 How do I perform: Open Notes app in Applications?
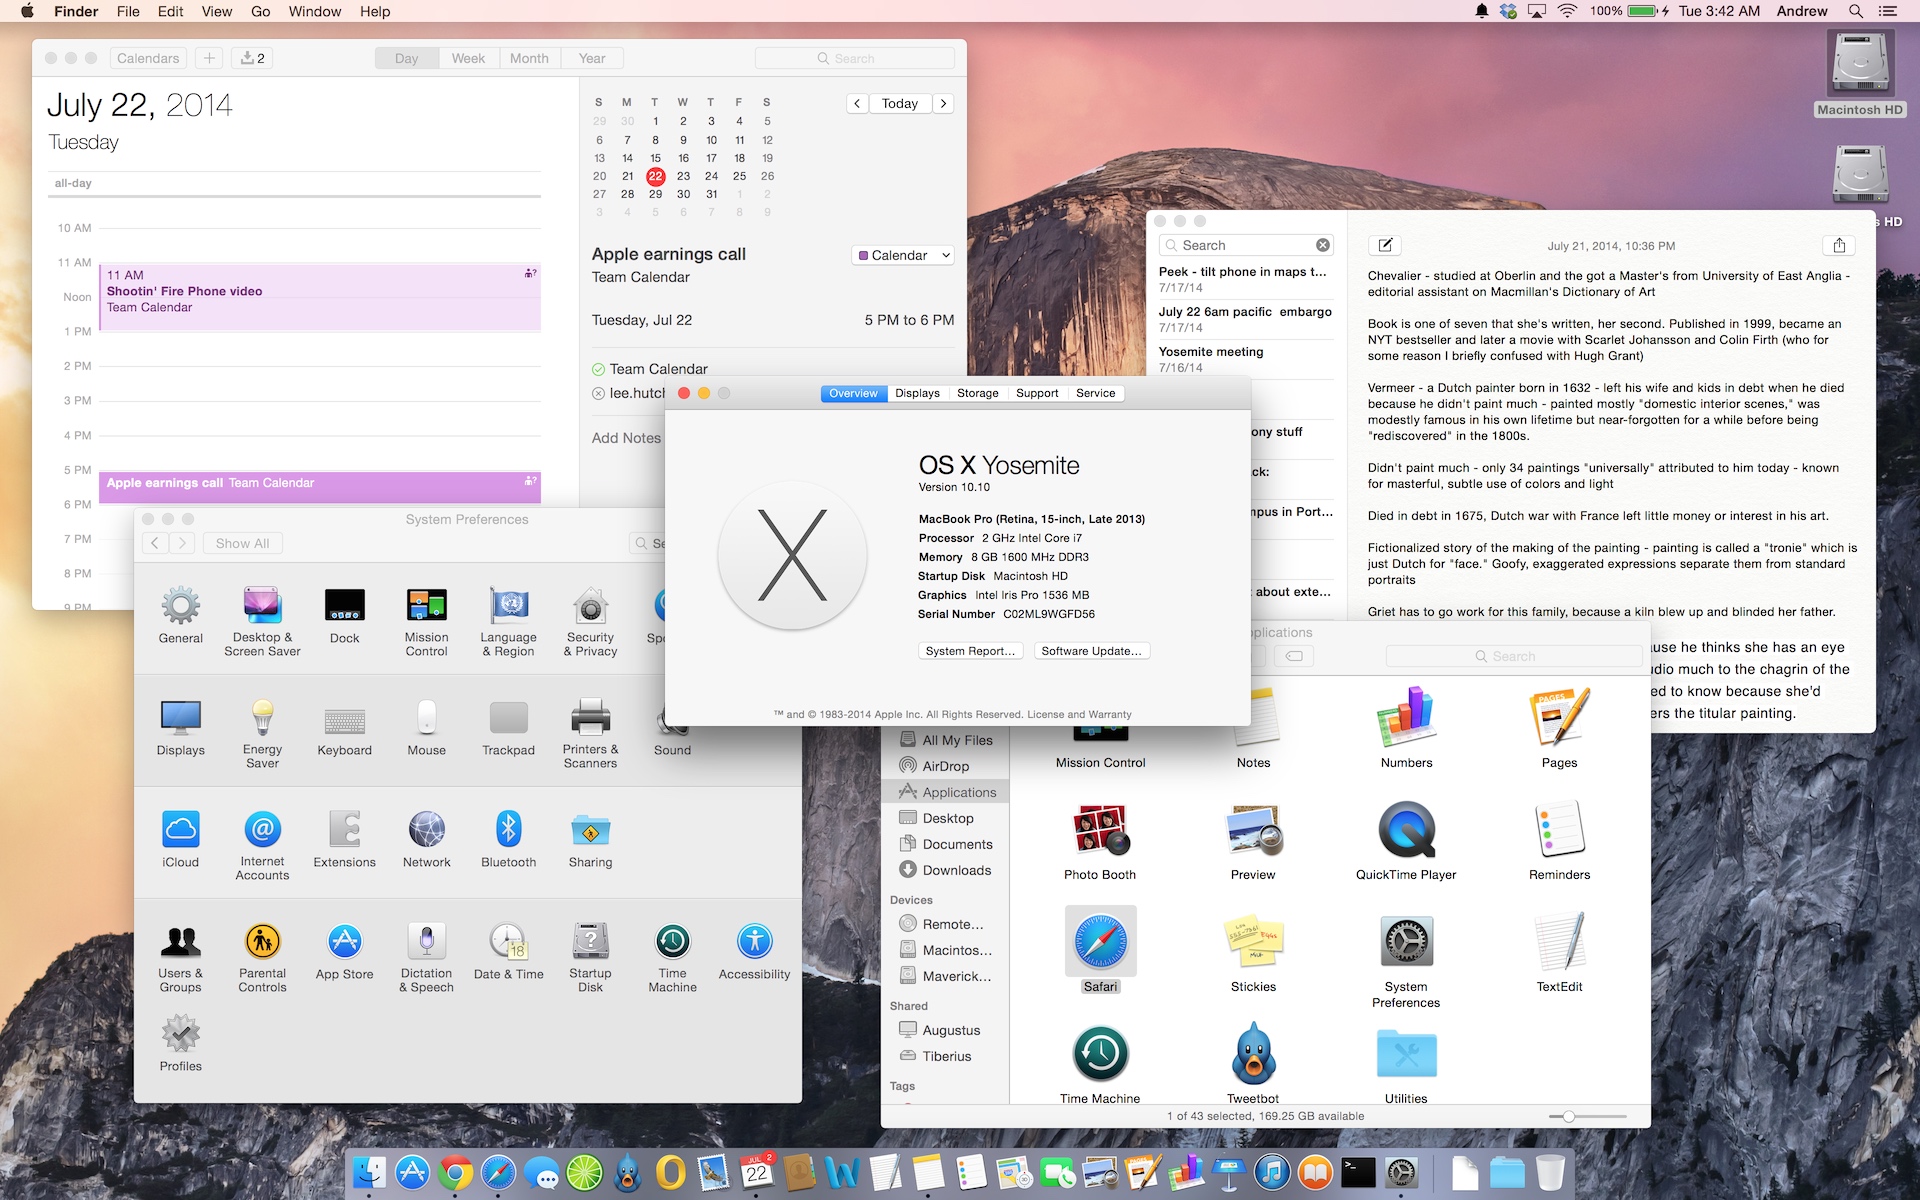point(1251,718)
